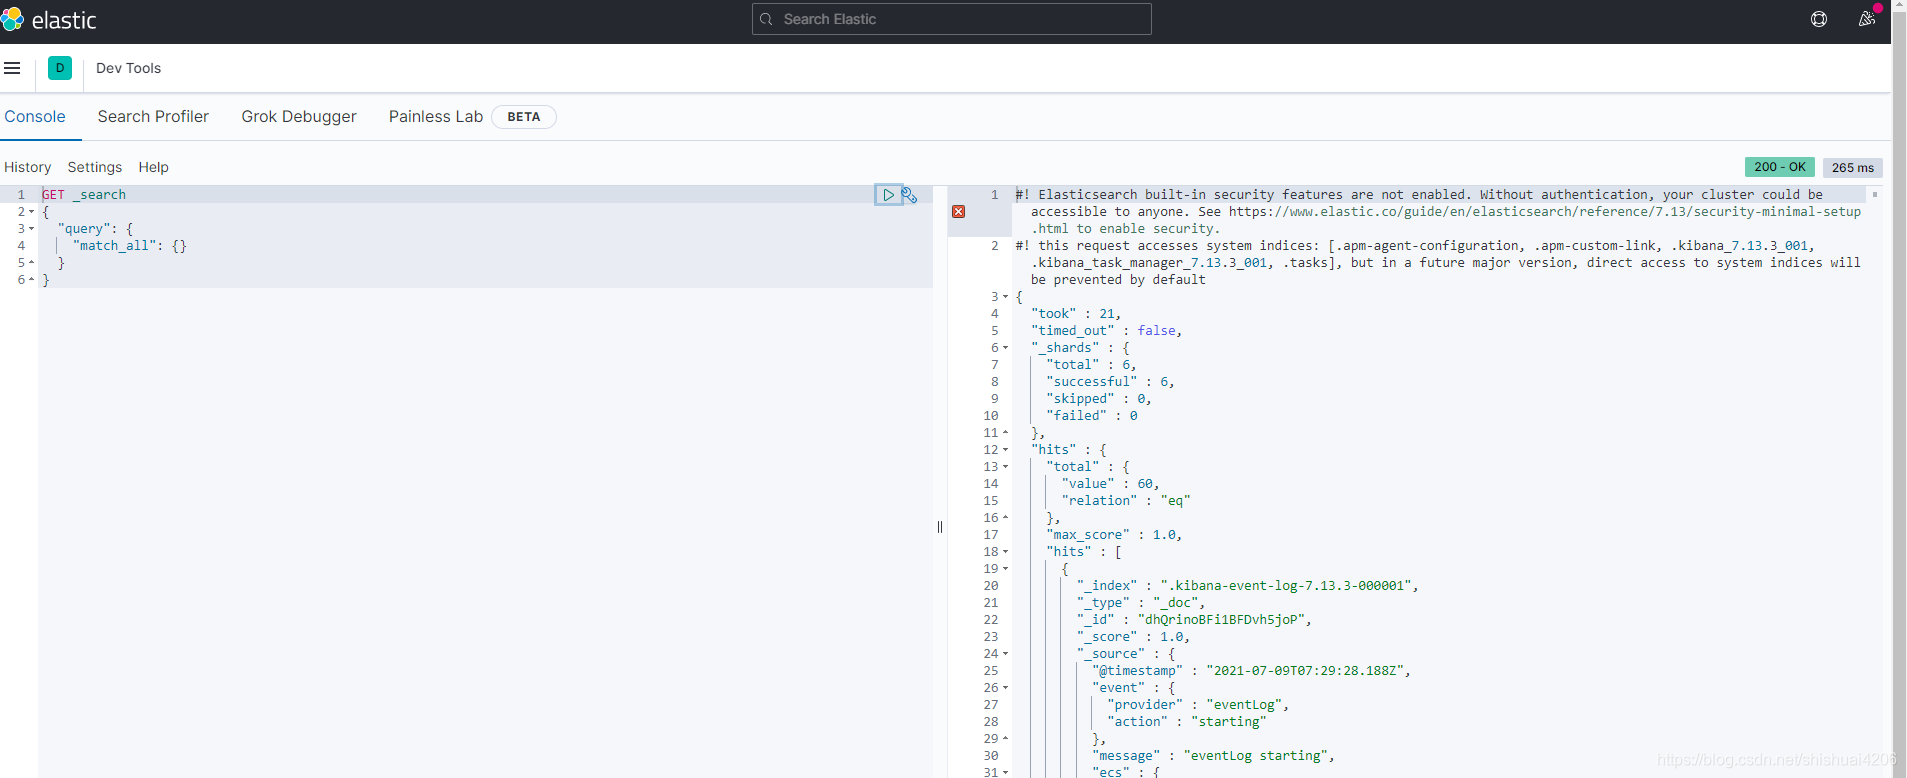Open the wrench request options icon
Screen dimensions: 1907x778
pos(909,195)
